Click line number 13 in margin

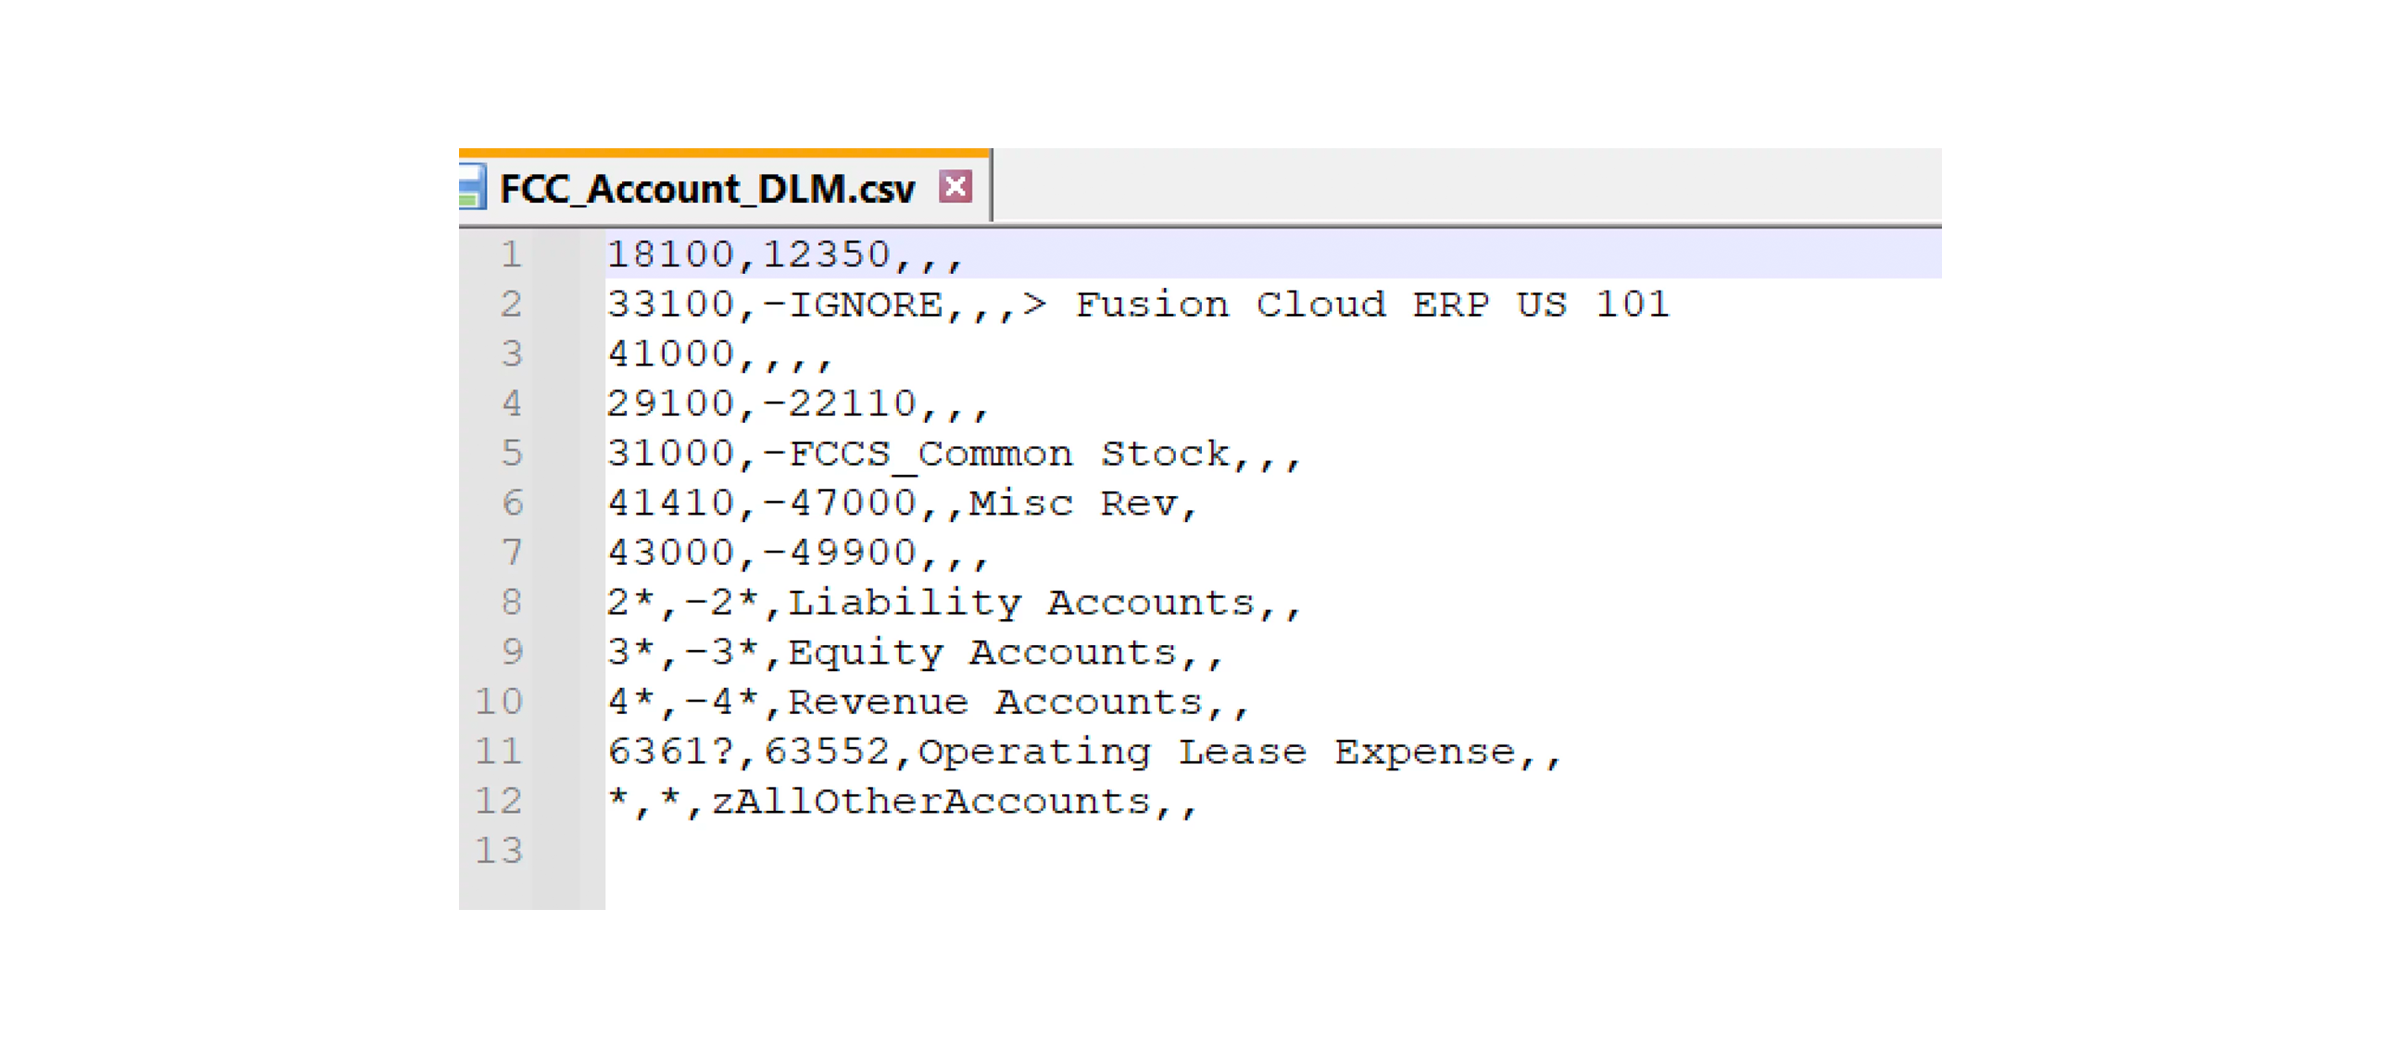499,851
